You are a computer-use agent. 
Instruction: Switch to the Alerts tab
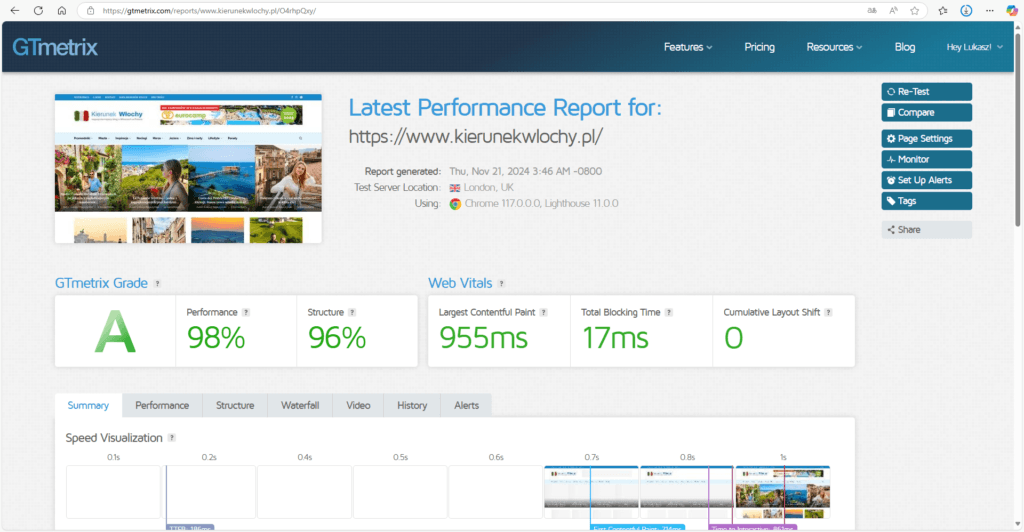coord(466,405)
